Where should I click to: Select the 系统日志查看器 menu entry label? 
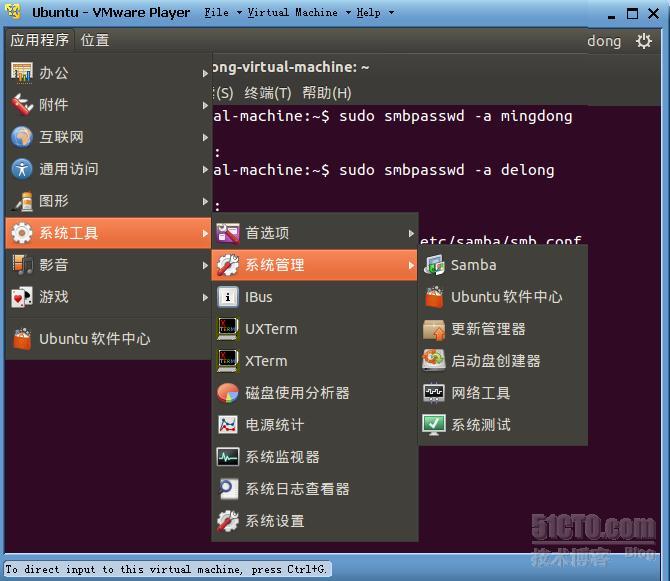coord(297,489)
